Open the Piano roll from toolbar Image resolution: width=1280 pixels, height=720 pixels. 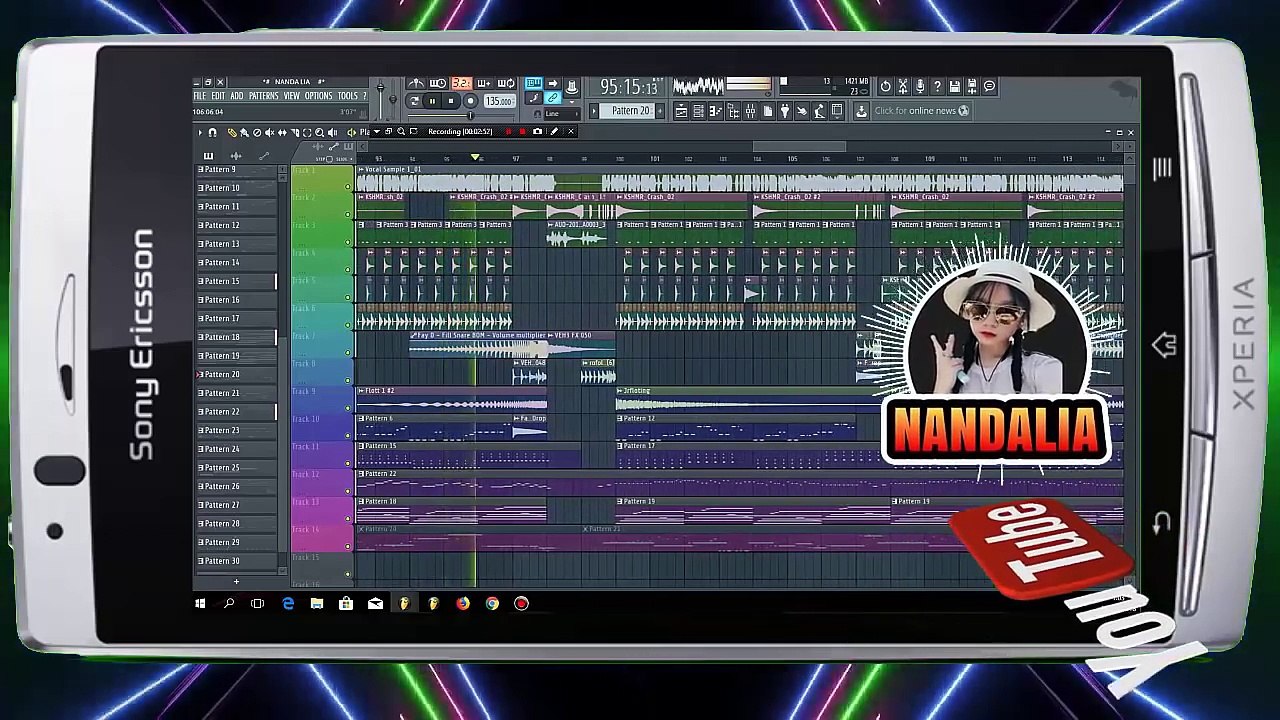[x=715, y=111]
